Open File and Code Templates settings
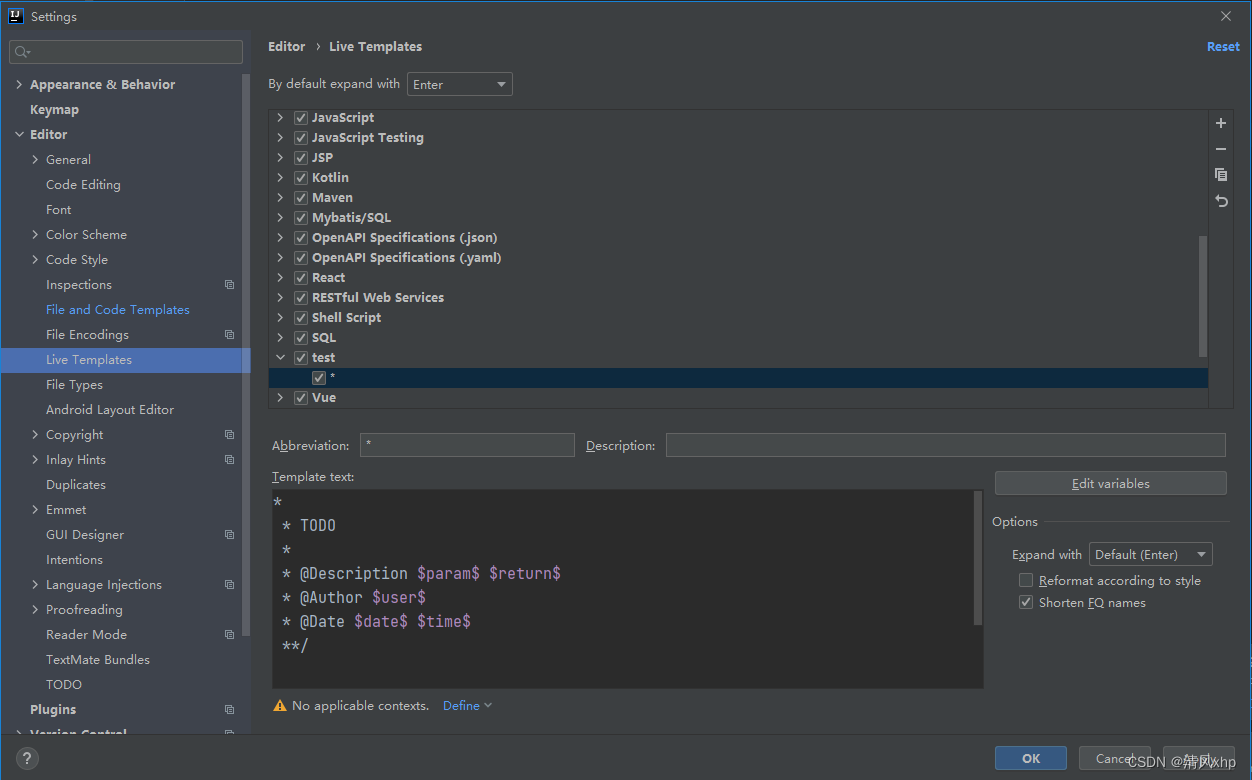1252x780 pixels. pyautogui.click(x=117, y=310)
